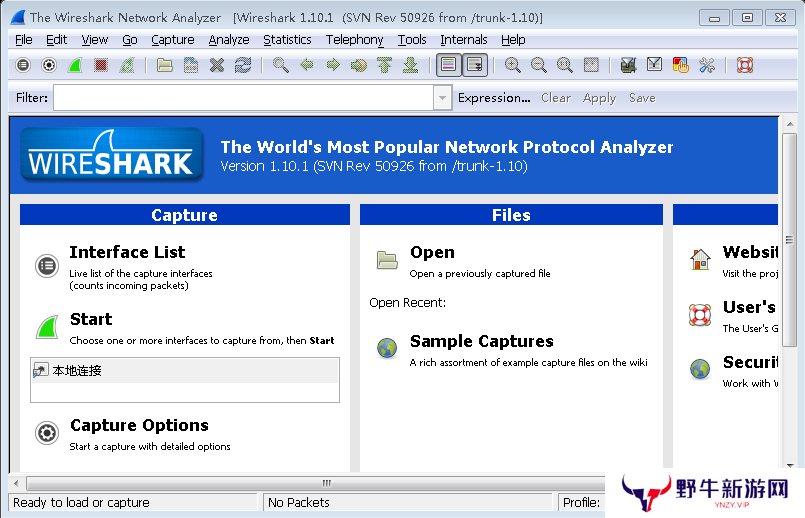This screenshot has width=805, height=518.
Task: Zoom in toolbar icon
Action: click(512, 65)
